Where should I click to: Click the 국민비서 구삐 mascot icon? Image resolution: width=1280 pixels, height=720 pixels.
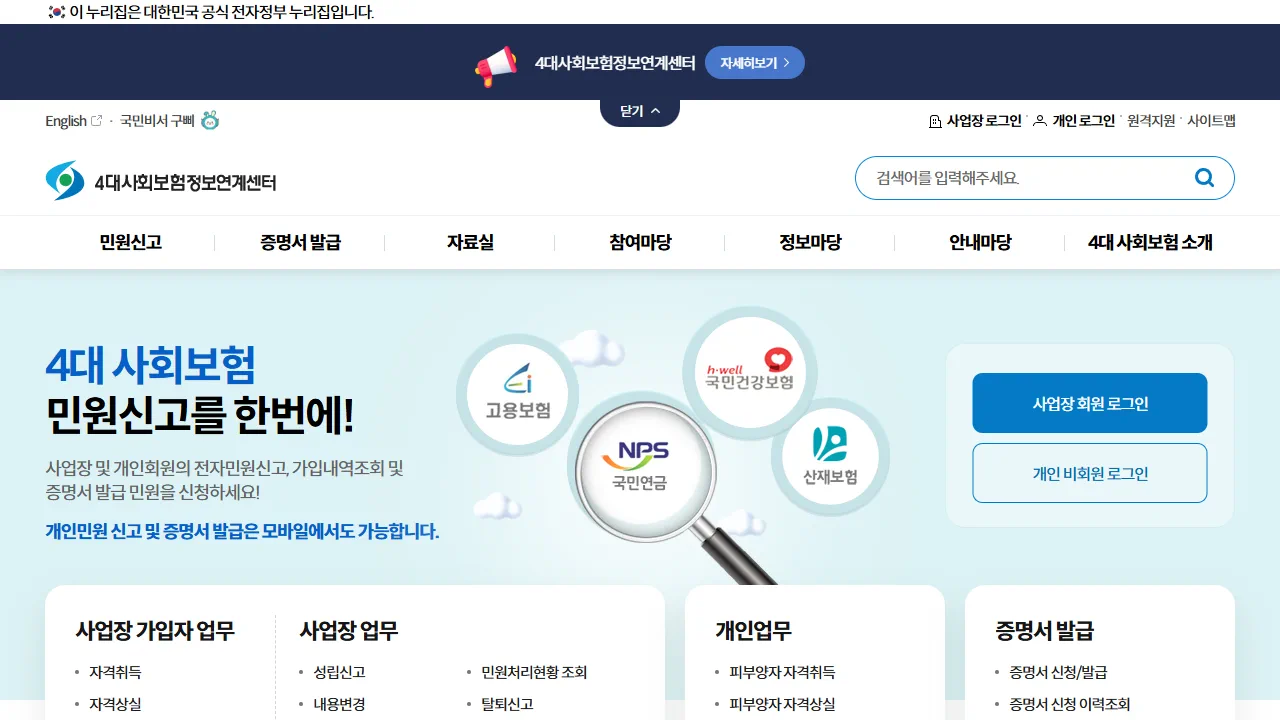[210, 120]
